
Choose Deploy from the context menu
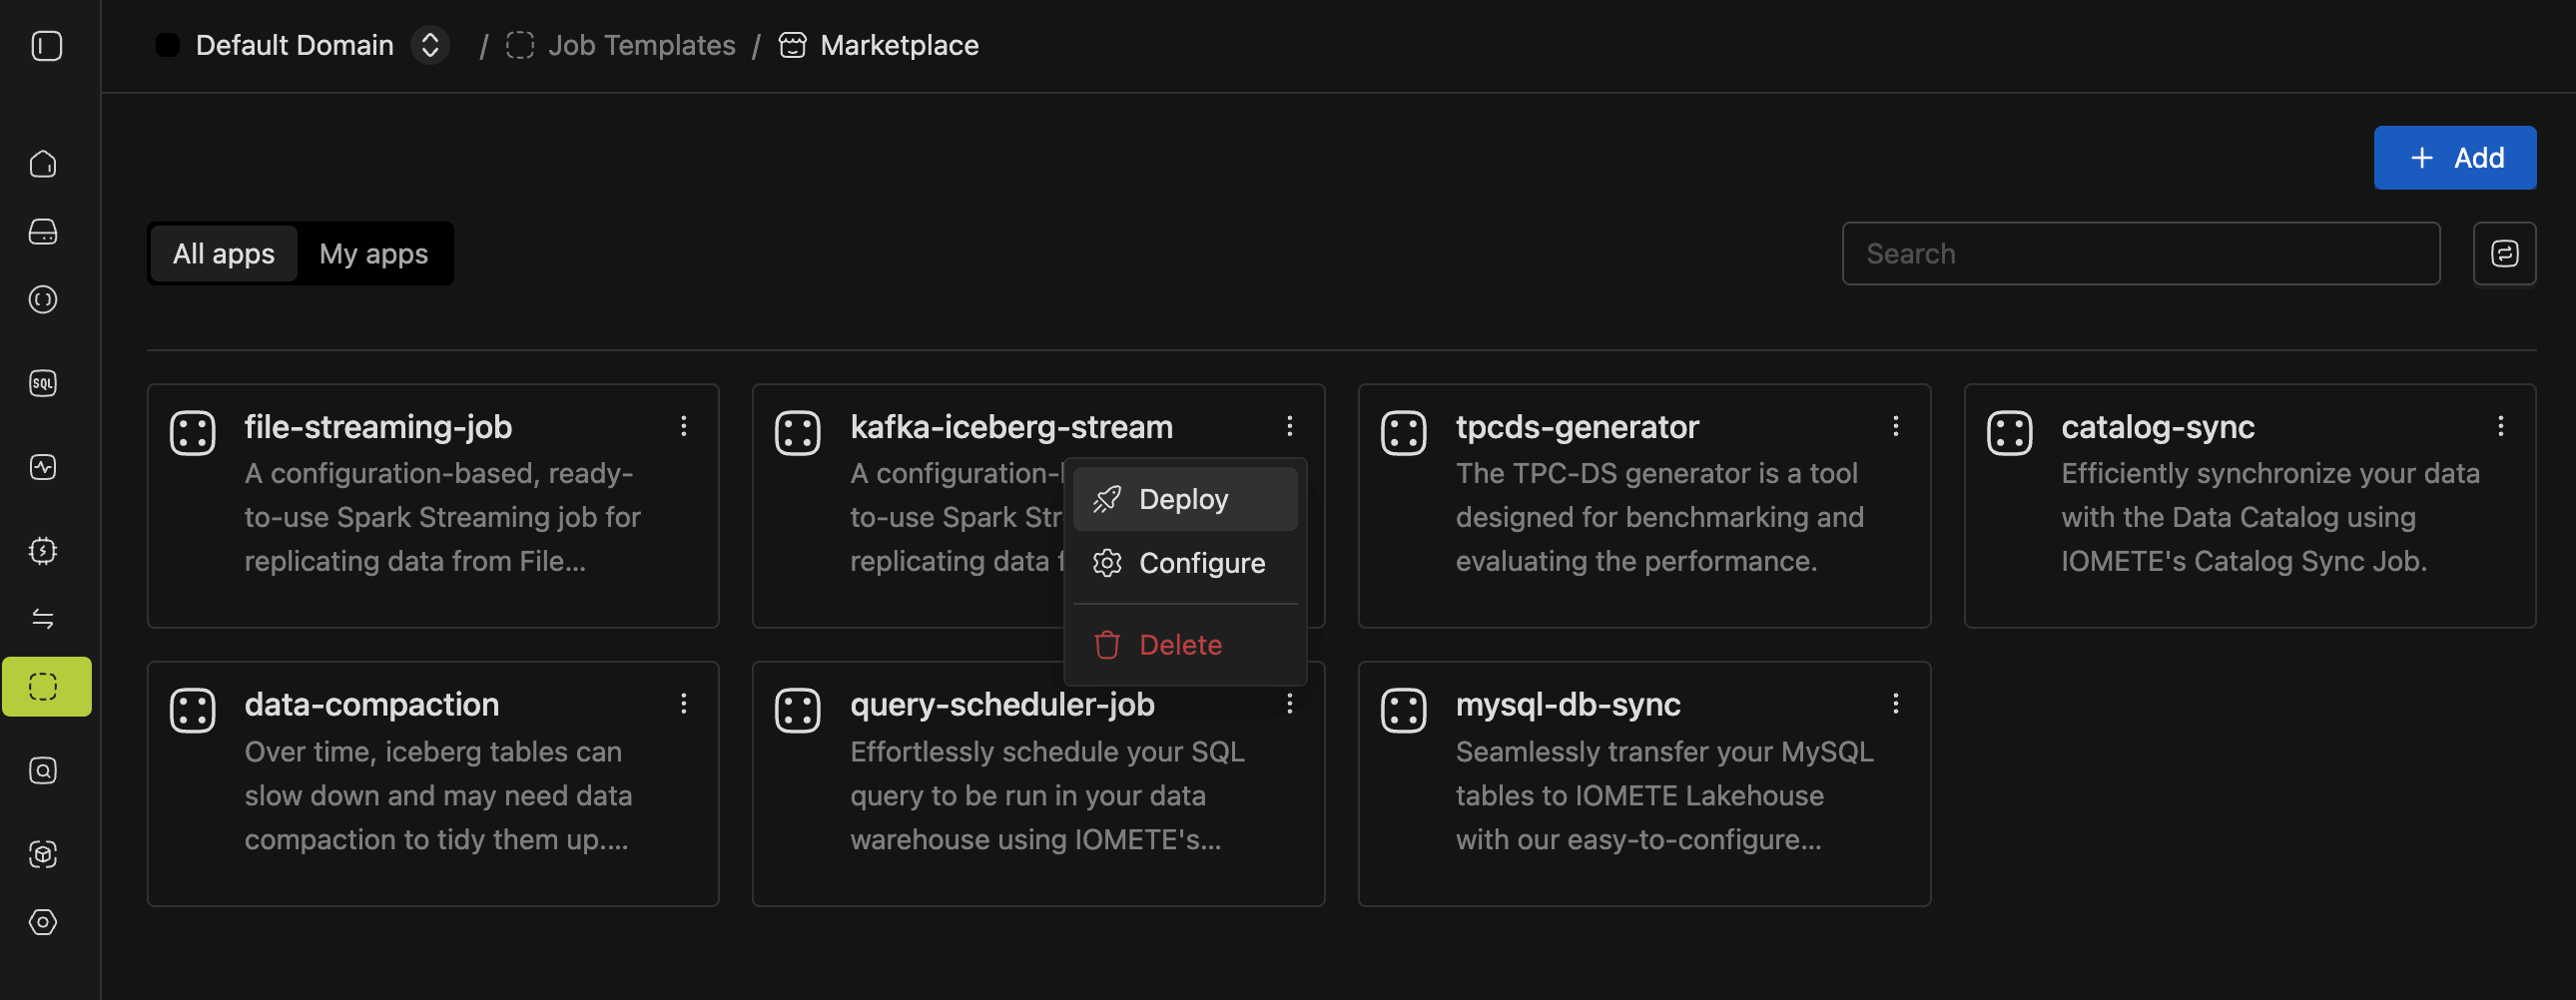point(1185,499)
